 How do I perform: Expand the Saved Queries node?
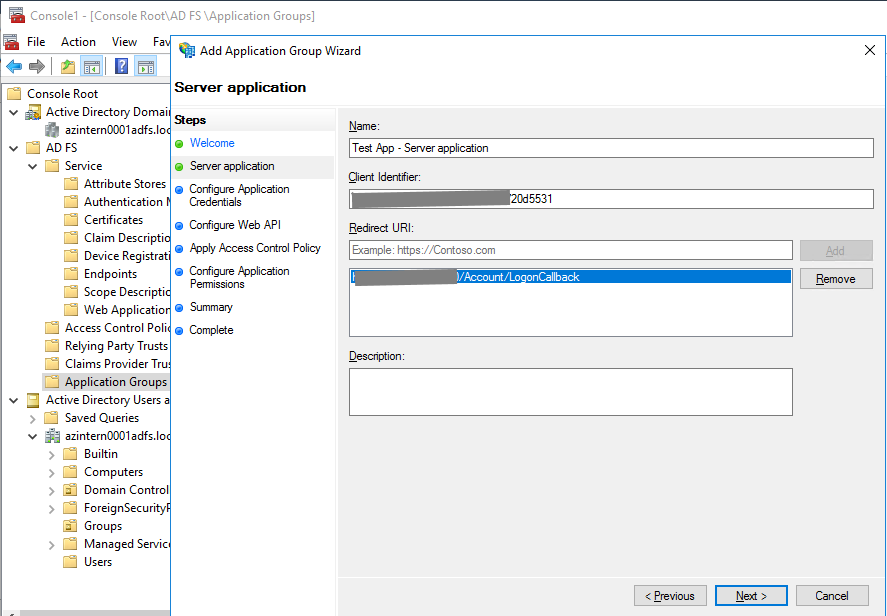coord(32,418)
